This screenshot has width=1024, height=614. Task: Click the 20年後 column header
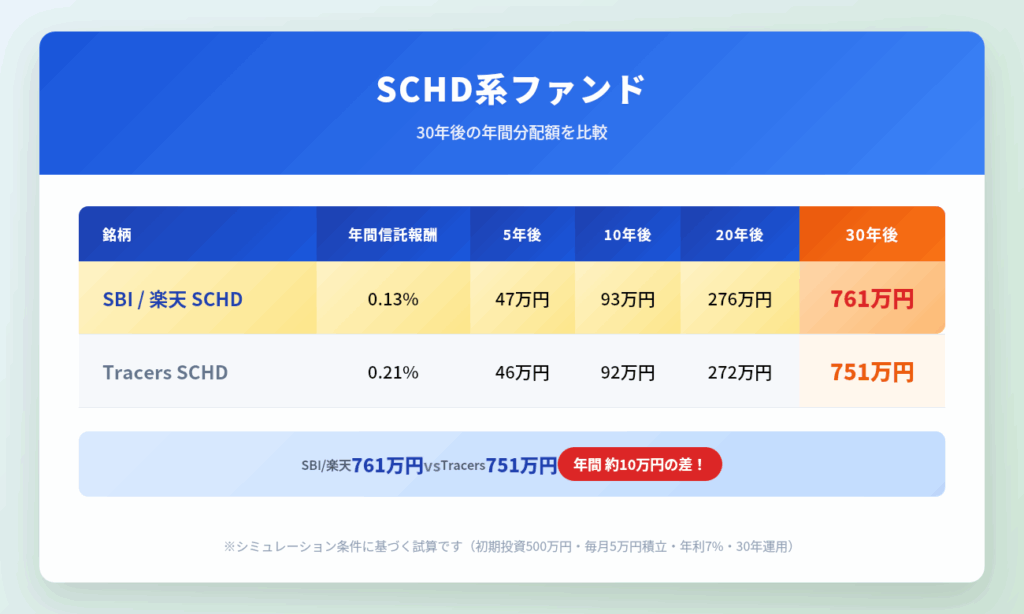[x=739, y=235]
